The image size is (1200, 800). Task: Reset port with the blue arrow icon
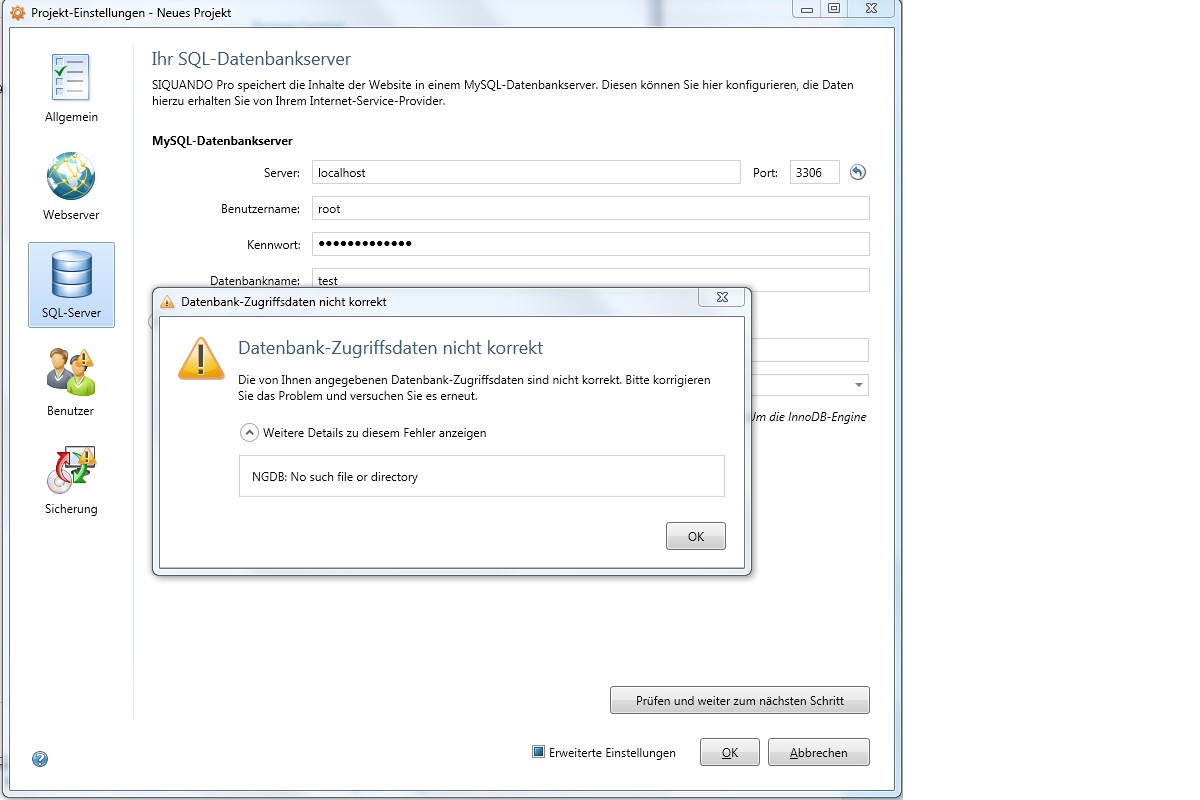(857, 172)
